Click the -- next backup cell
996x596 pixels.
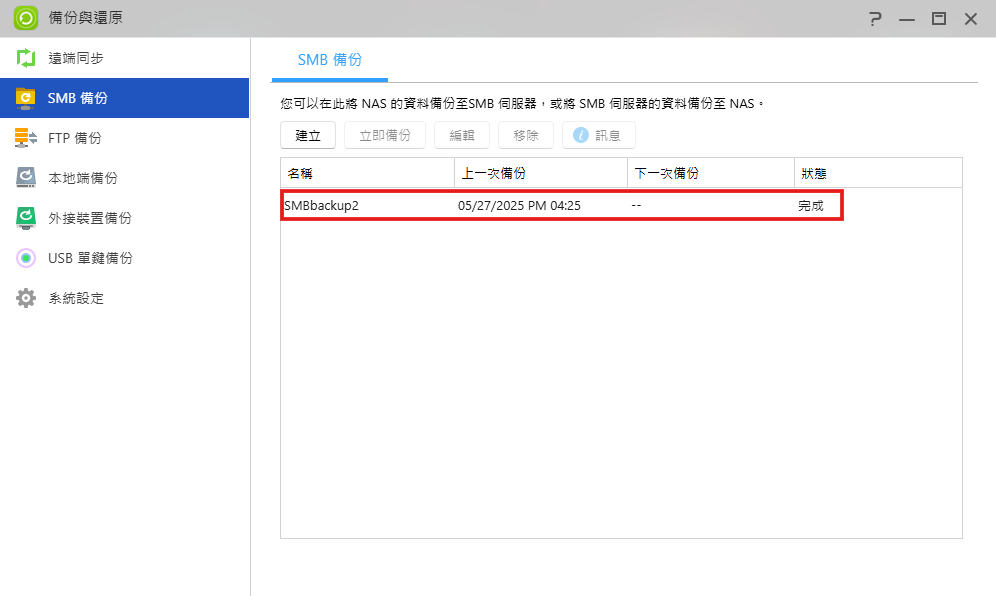[636, 206]
